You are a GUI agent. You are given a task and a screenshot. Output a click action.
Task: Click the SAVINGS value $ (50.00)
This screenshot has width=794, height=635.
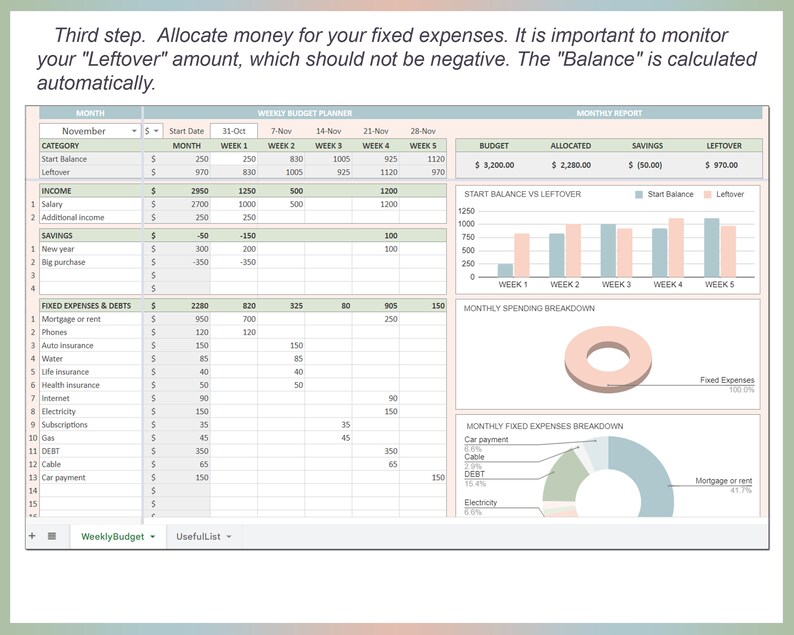tap(645, 165)
